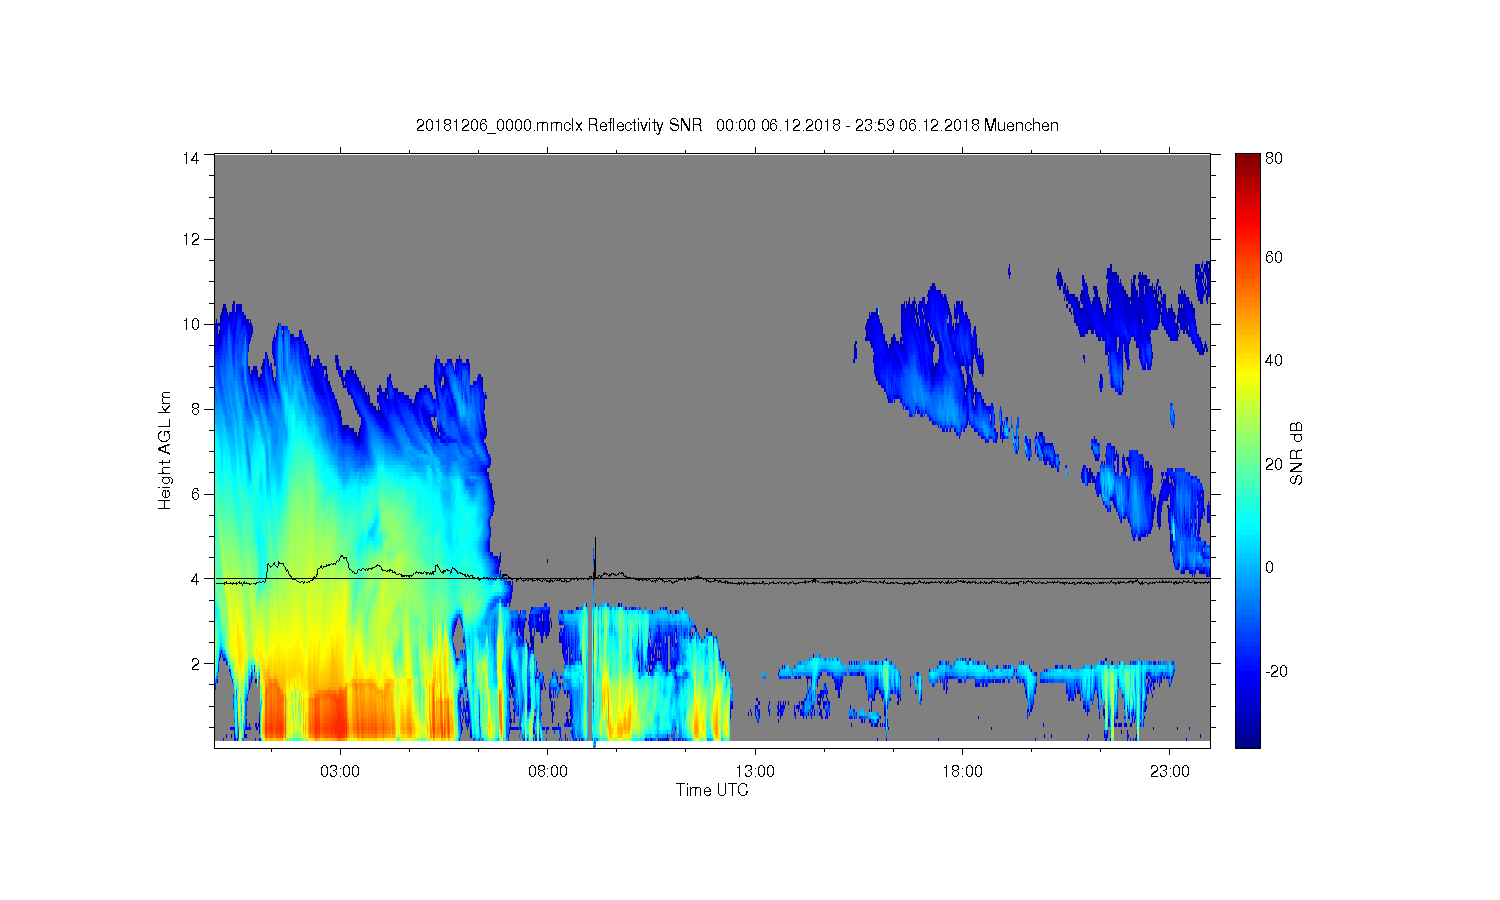The image size is (1500, 900).
Task: Click the colorbar 60 dB label
Action: coord(1274,258)
